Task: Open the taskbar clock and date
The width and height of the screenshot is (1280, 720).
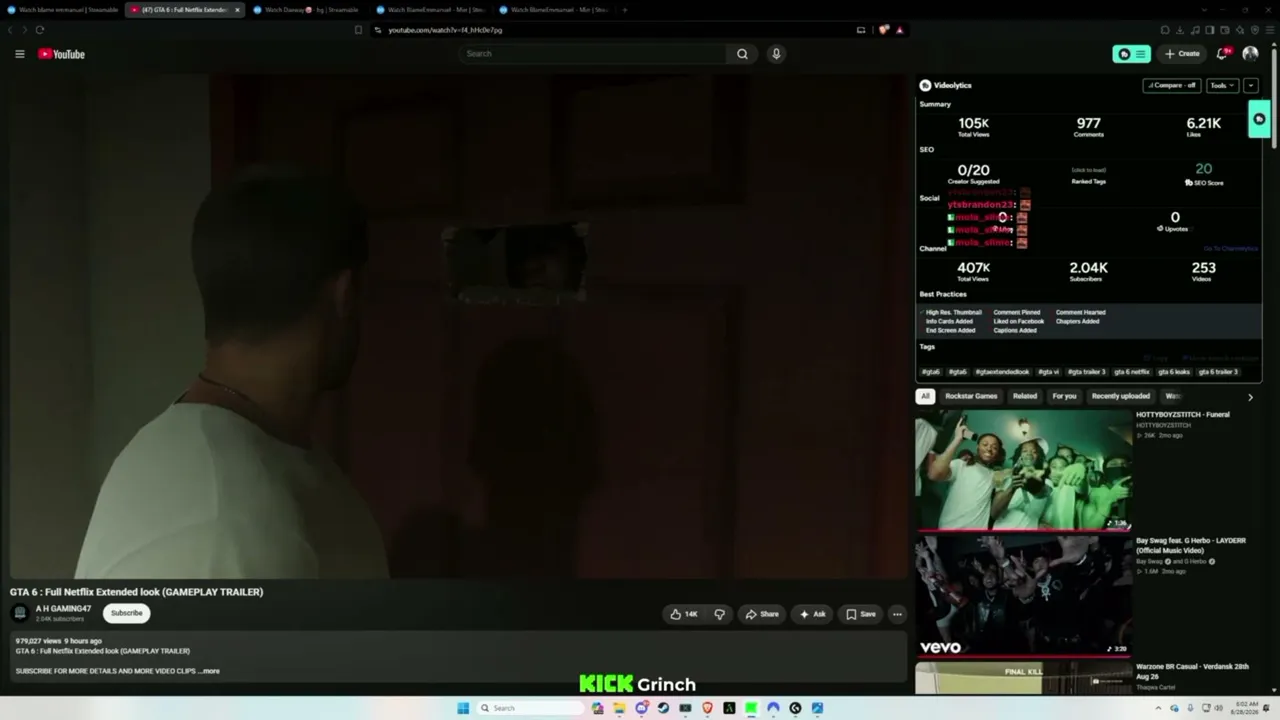Action: click(1246, 708)
